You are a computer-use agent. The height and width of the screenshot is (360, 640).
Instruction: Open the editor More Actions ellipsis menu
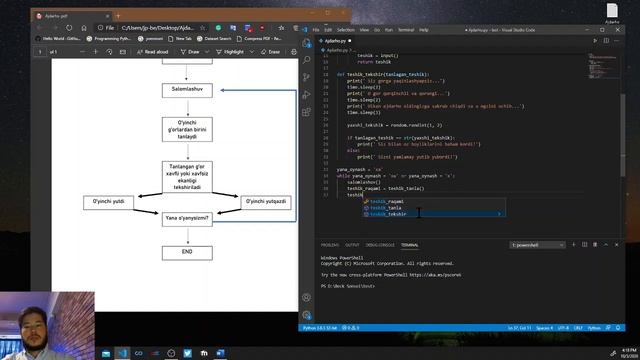[617, 41]
